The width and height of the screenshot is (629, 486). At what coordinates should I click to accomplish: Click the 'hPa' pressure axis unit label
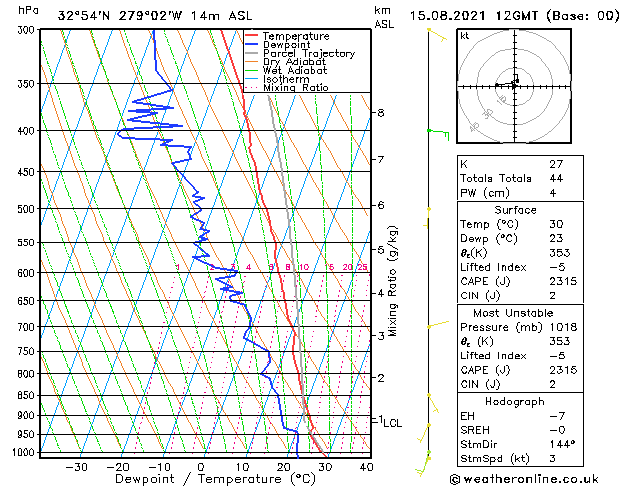coord(28,11)
